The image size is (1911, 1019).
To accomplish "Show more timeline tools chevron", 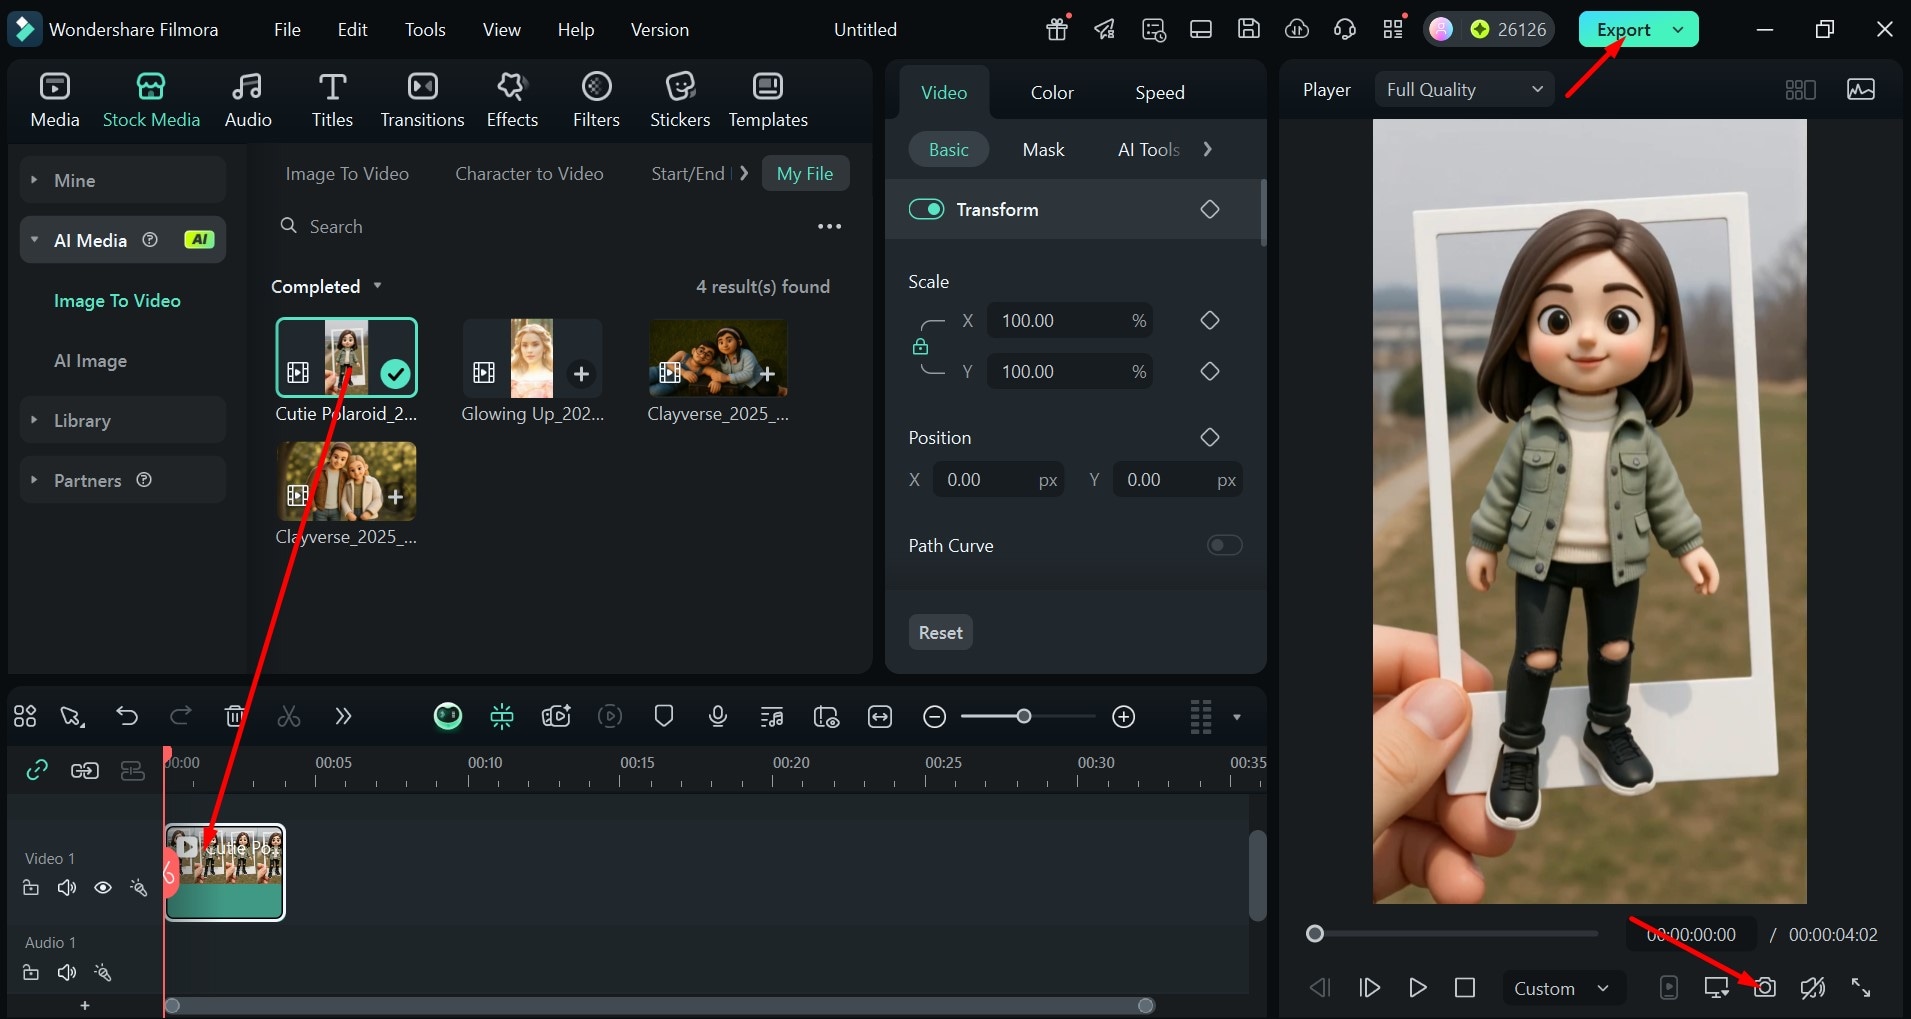I will point(343,716).
